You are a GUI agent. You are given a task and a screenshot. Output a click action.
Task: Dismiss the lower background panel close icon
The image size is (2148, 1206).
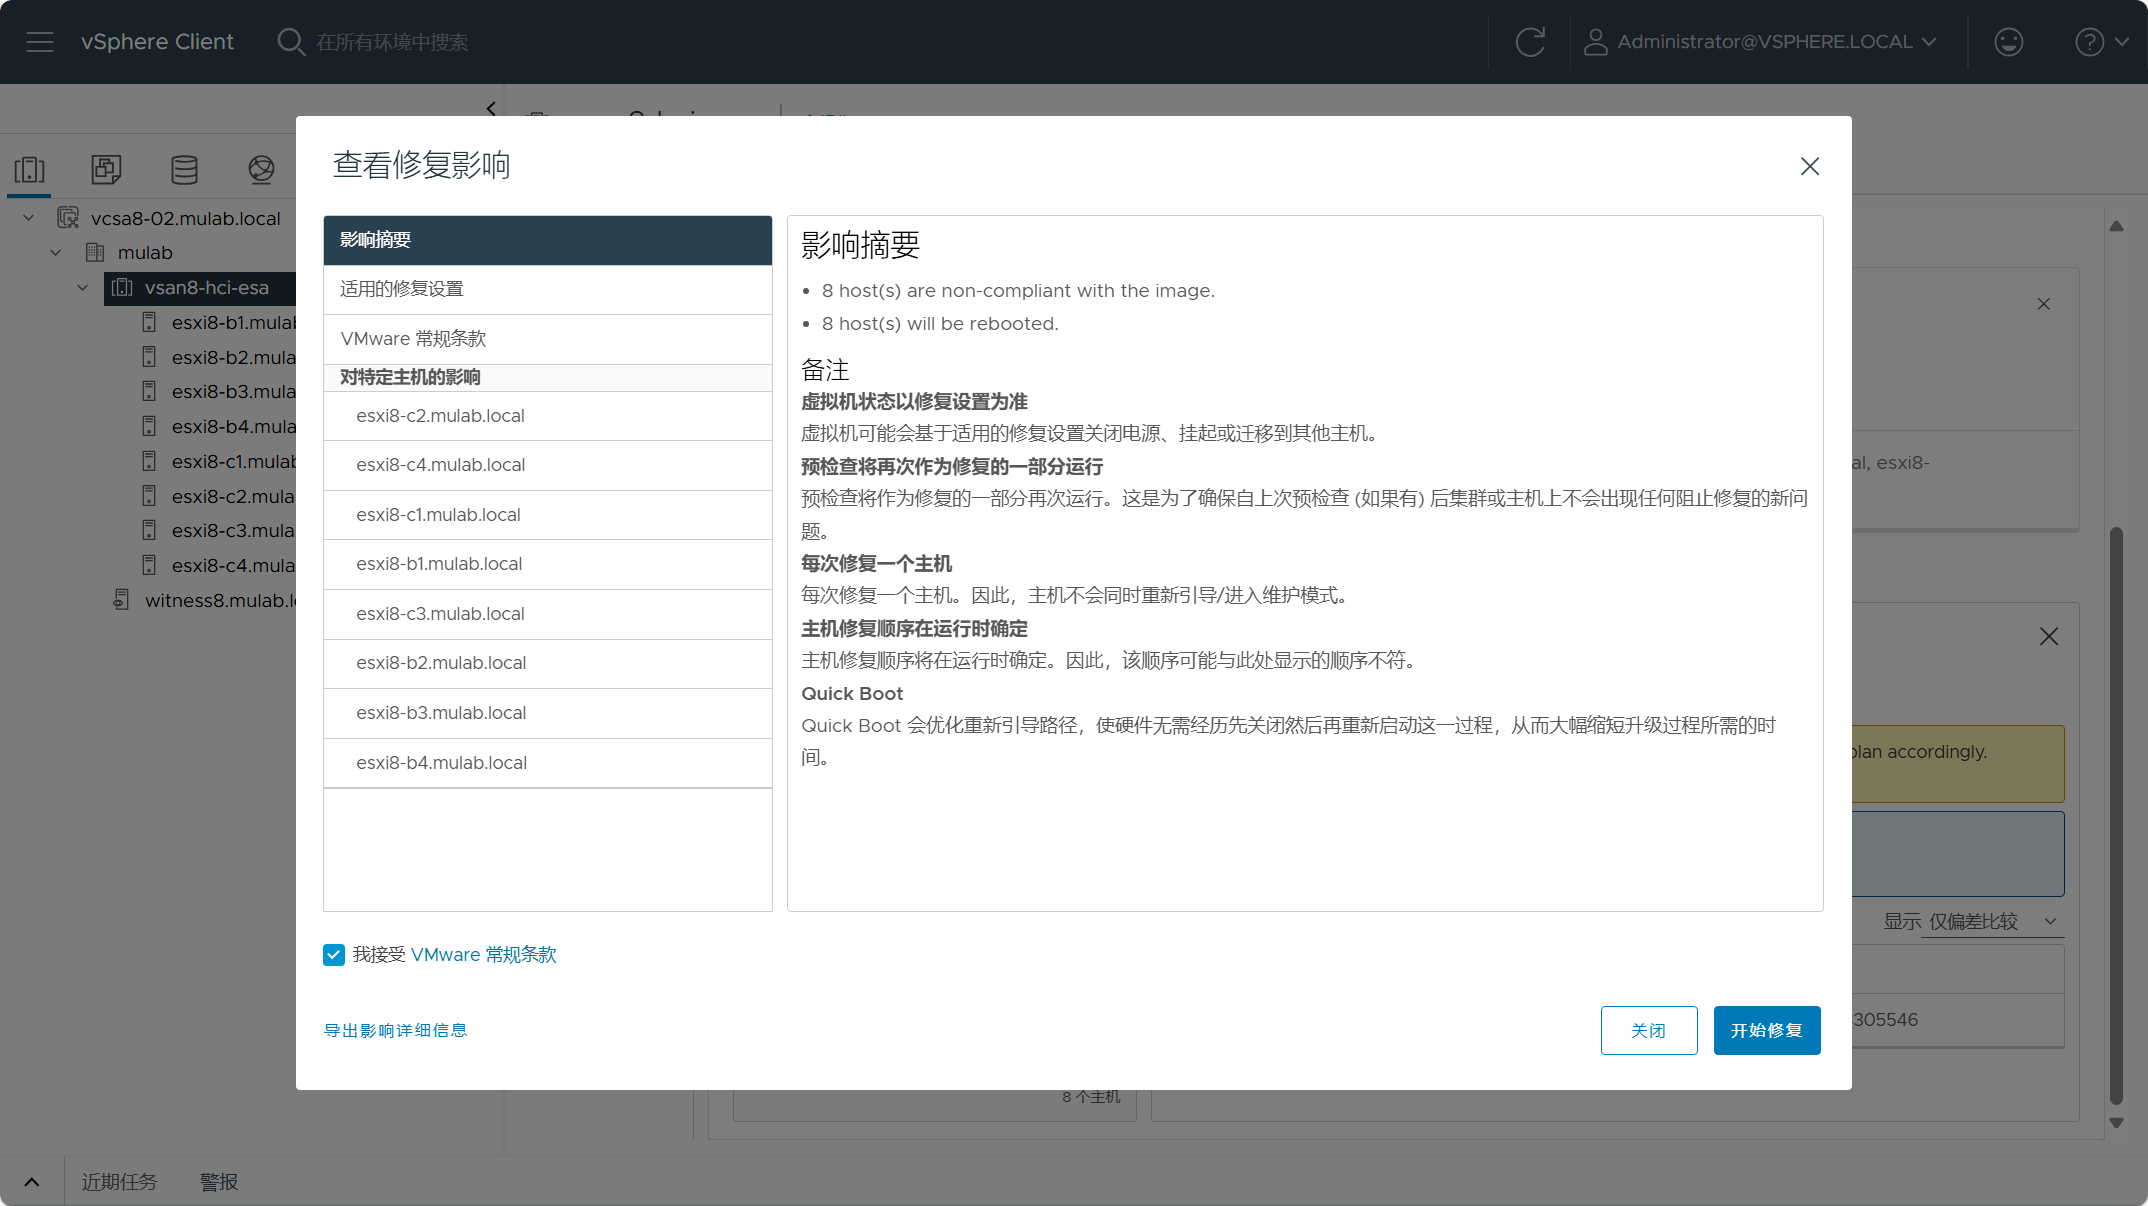click(2049, 636)
